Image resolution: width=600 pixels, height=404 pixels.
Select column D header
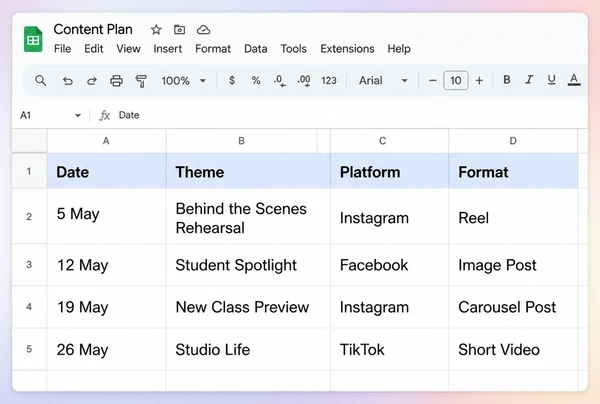(513, 141)
